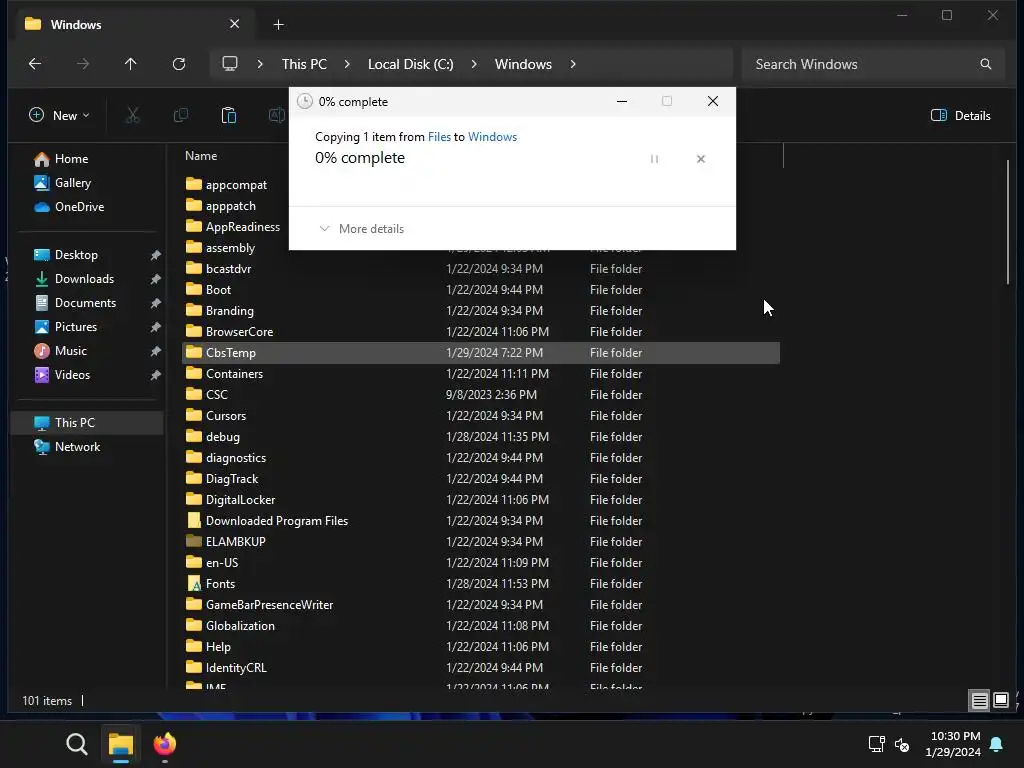Click the vertical scrollbar of file list

[1008, 221]
